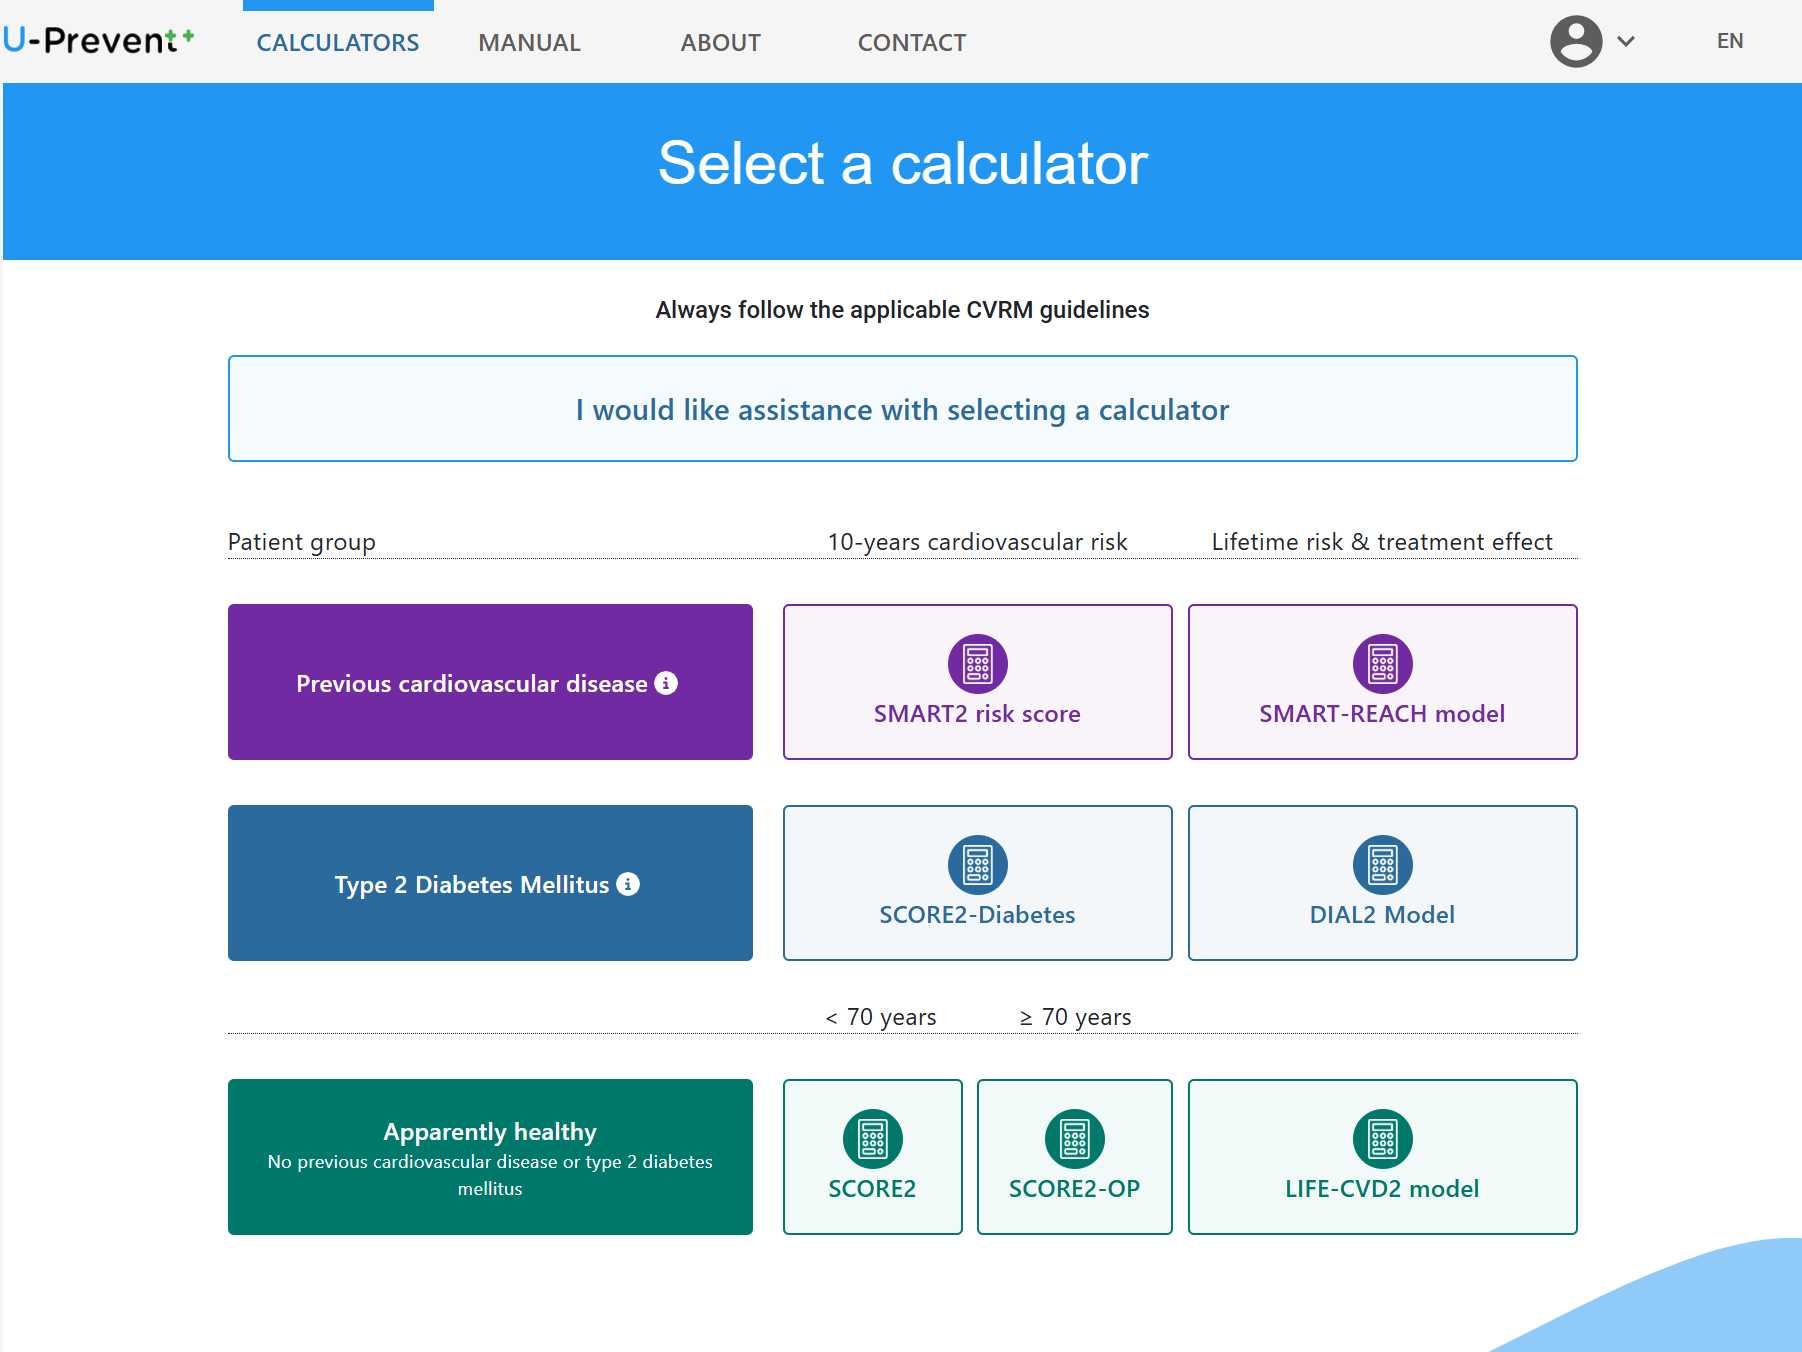Go to the Calculators tab
Screen dimensions: 1802x1352
point(338,43)
